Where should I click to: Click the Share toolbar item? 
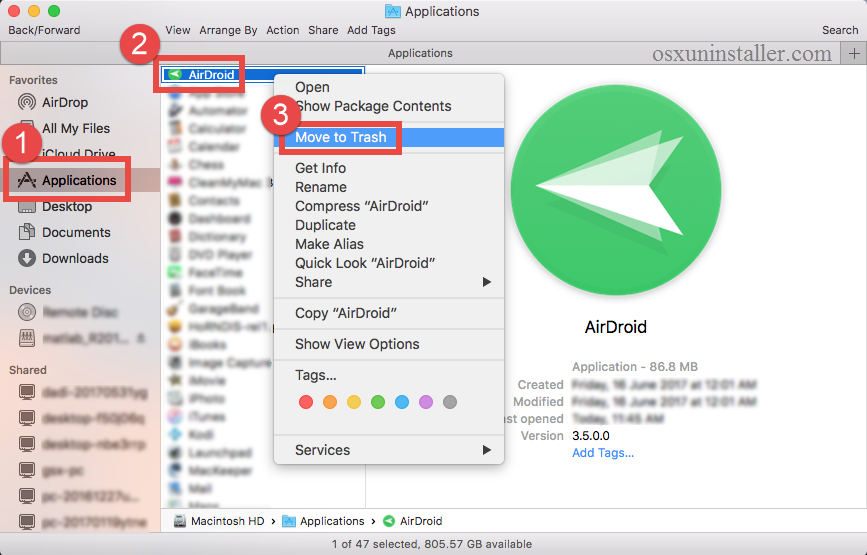(x=323, y=30)
